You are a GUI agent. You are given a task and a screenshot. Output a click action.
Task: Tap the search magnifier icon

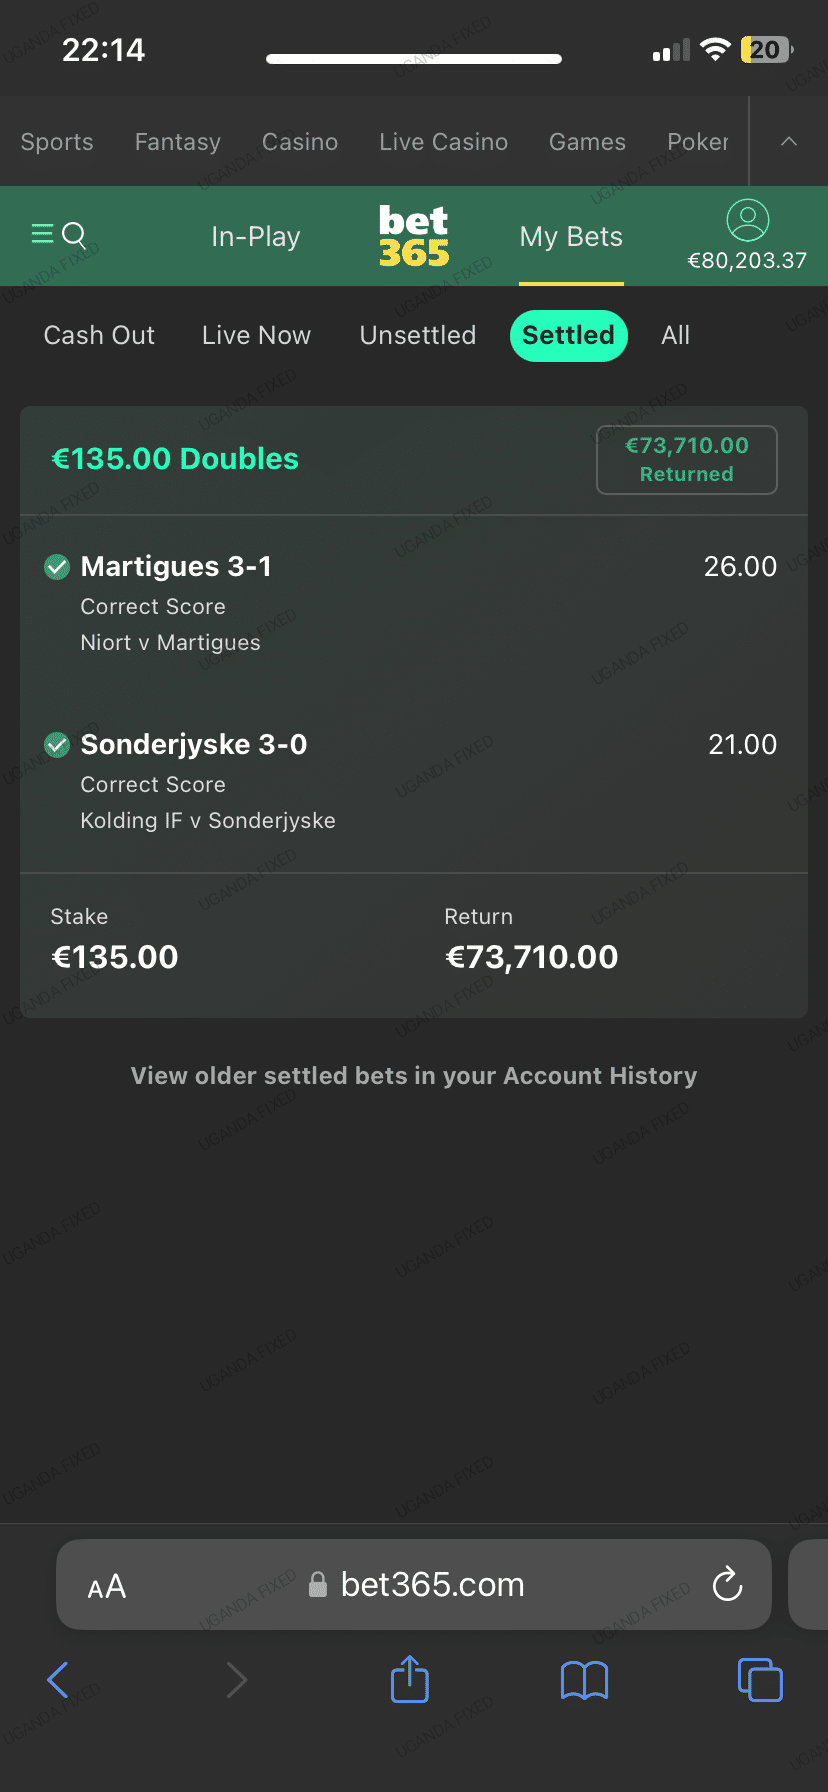75,236
